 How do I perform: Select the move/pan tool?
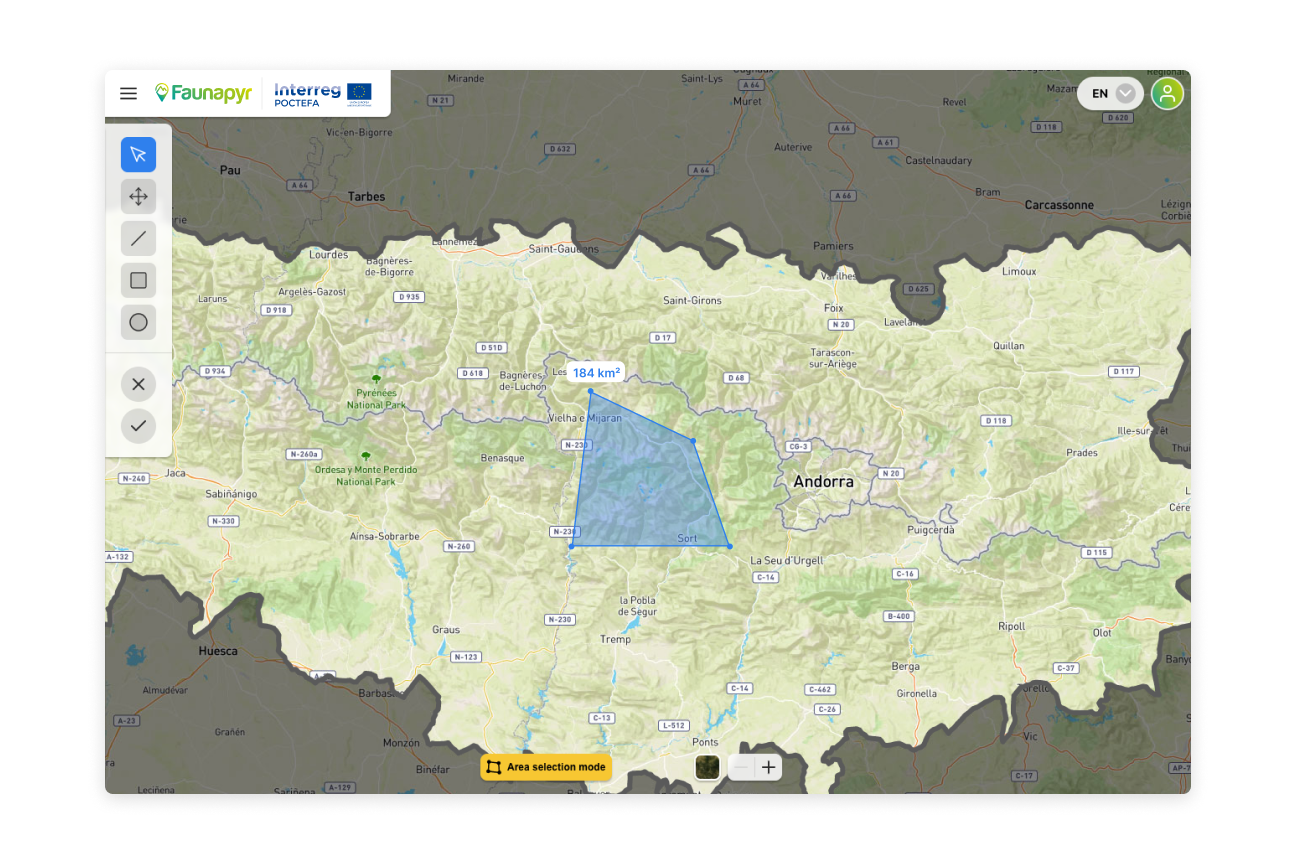click(138, 196)
